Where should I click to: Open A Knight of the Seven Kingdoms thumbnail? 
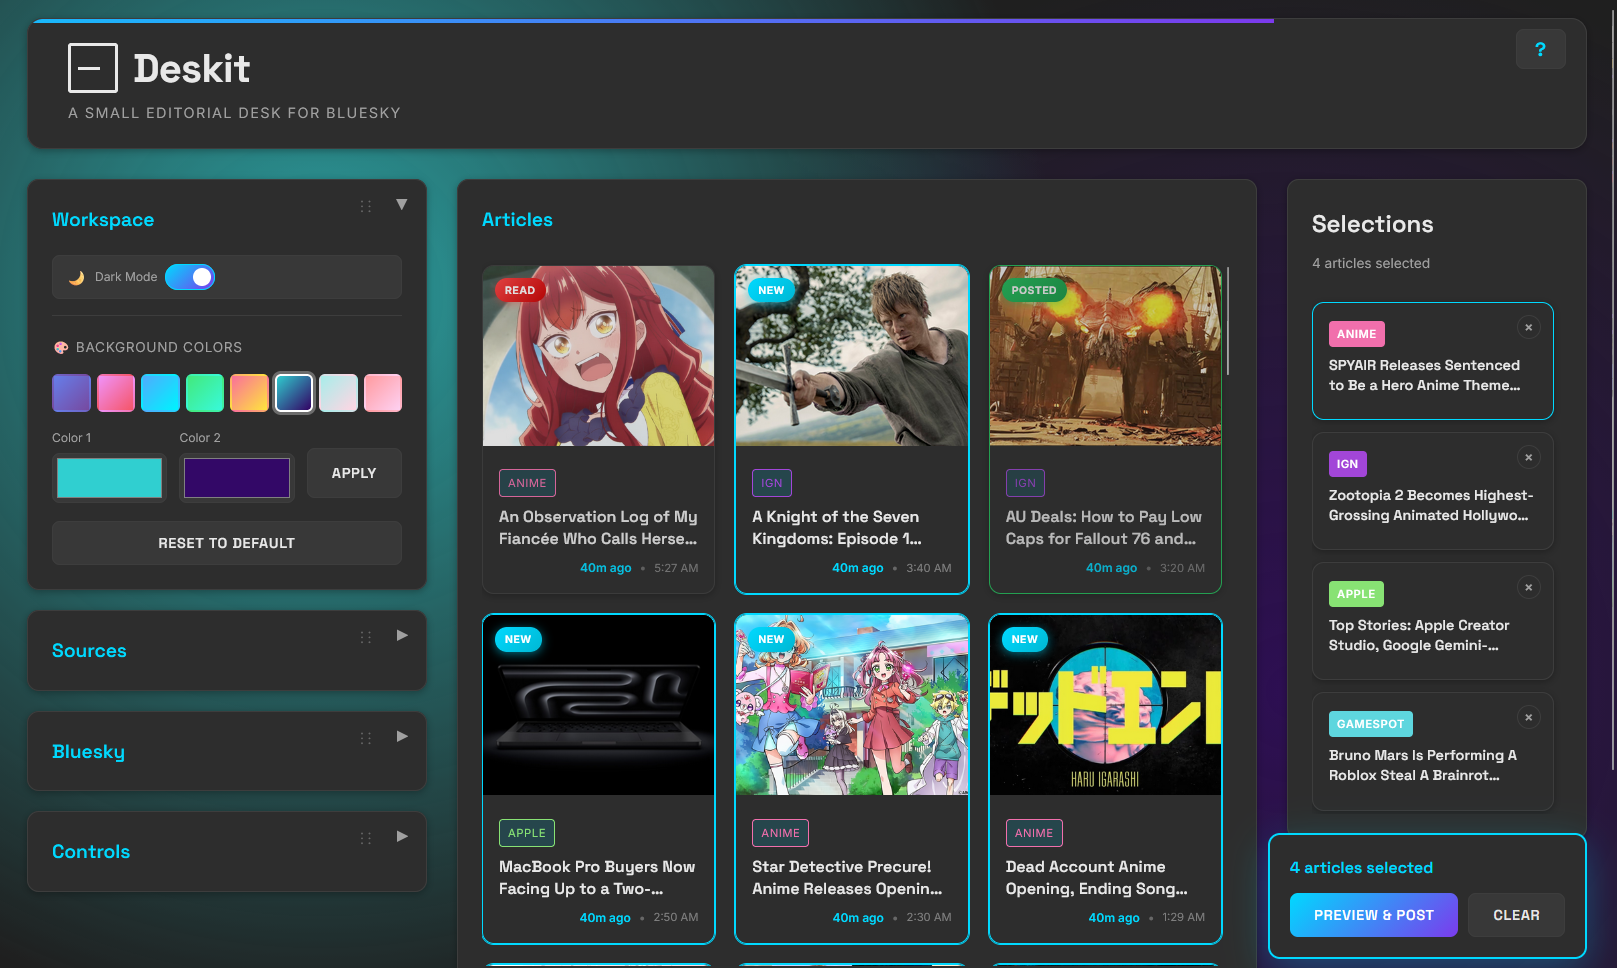point(852,356)
